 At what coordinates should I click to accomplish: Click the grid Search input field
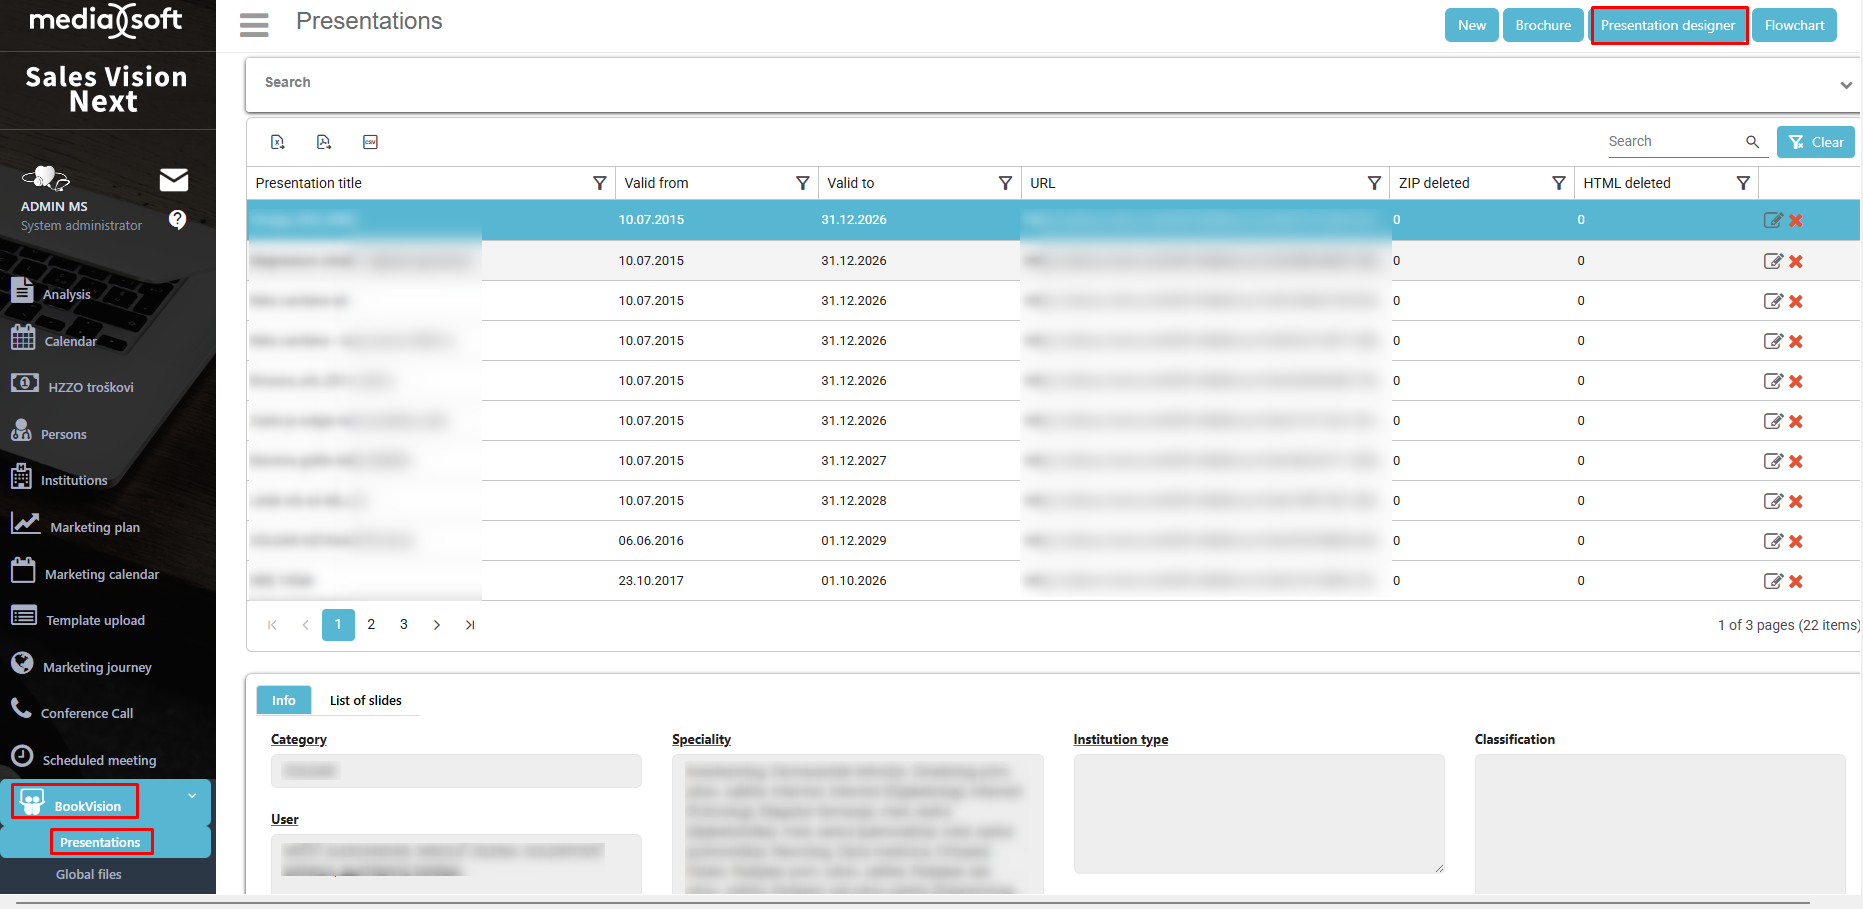point(1674,142)
